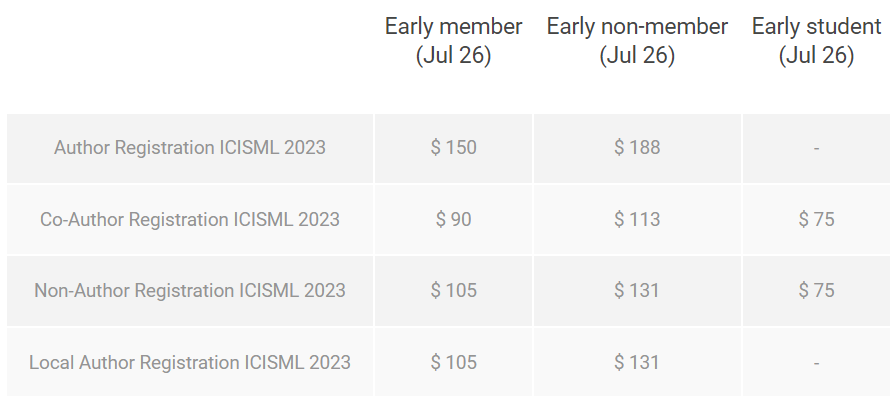
Task: Click the $ 188 Author early non-member price
Action: click(637, 148)
